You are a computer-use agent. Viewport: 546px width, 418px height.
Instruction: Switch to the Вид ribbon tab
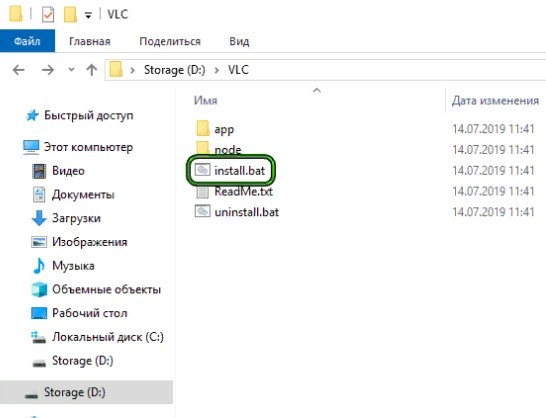(239, 41)
